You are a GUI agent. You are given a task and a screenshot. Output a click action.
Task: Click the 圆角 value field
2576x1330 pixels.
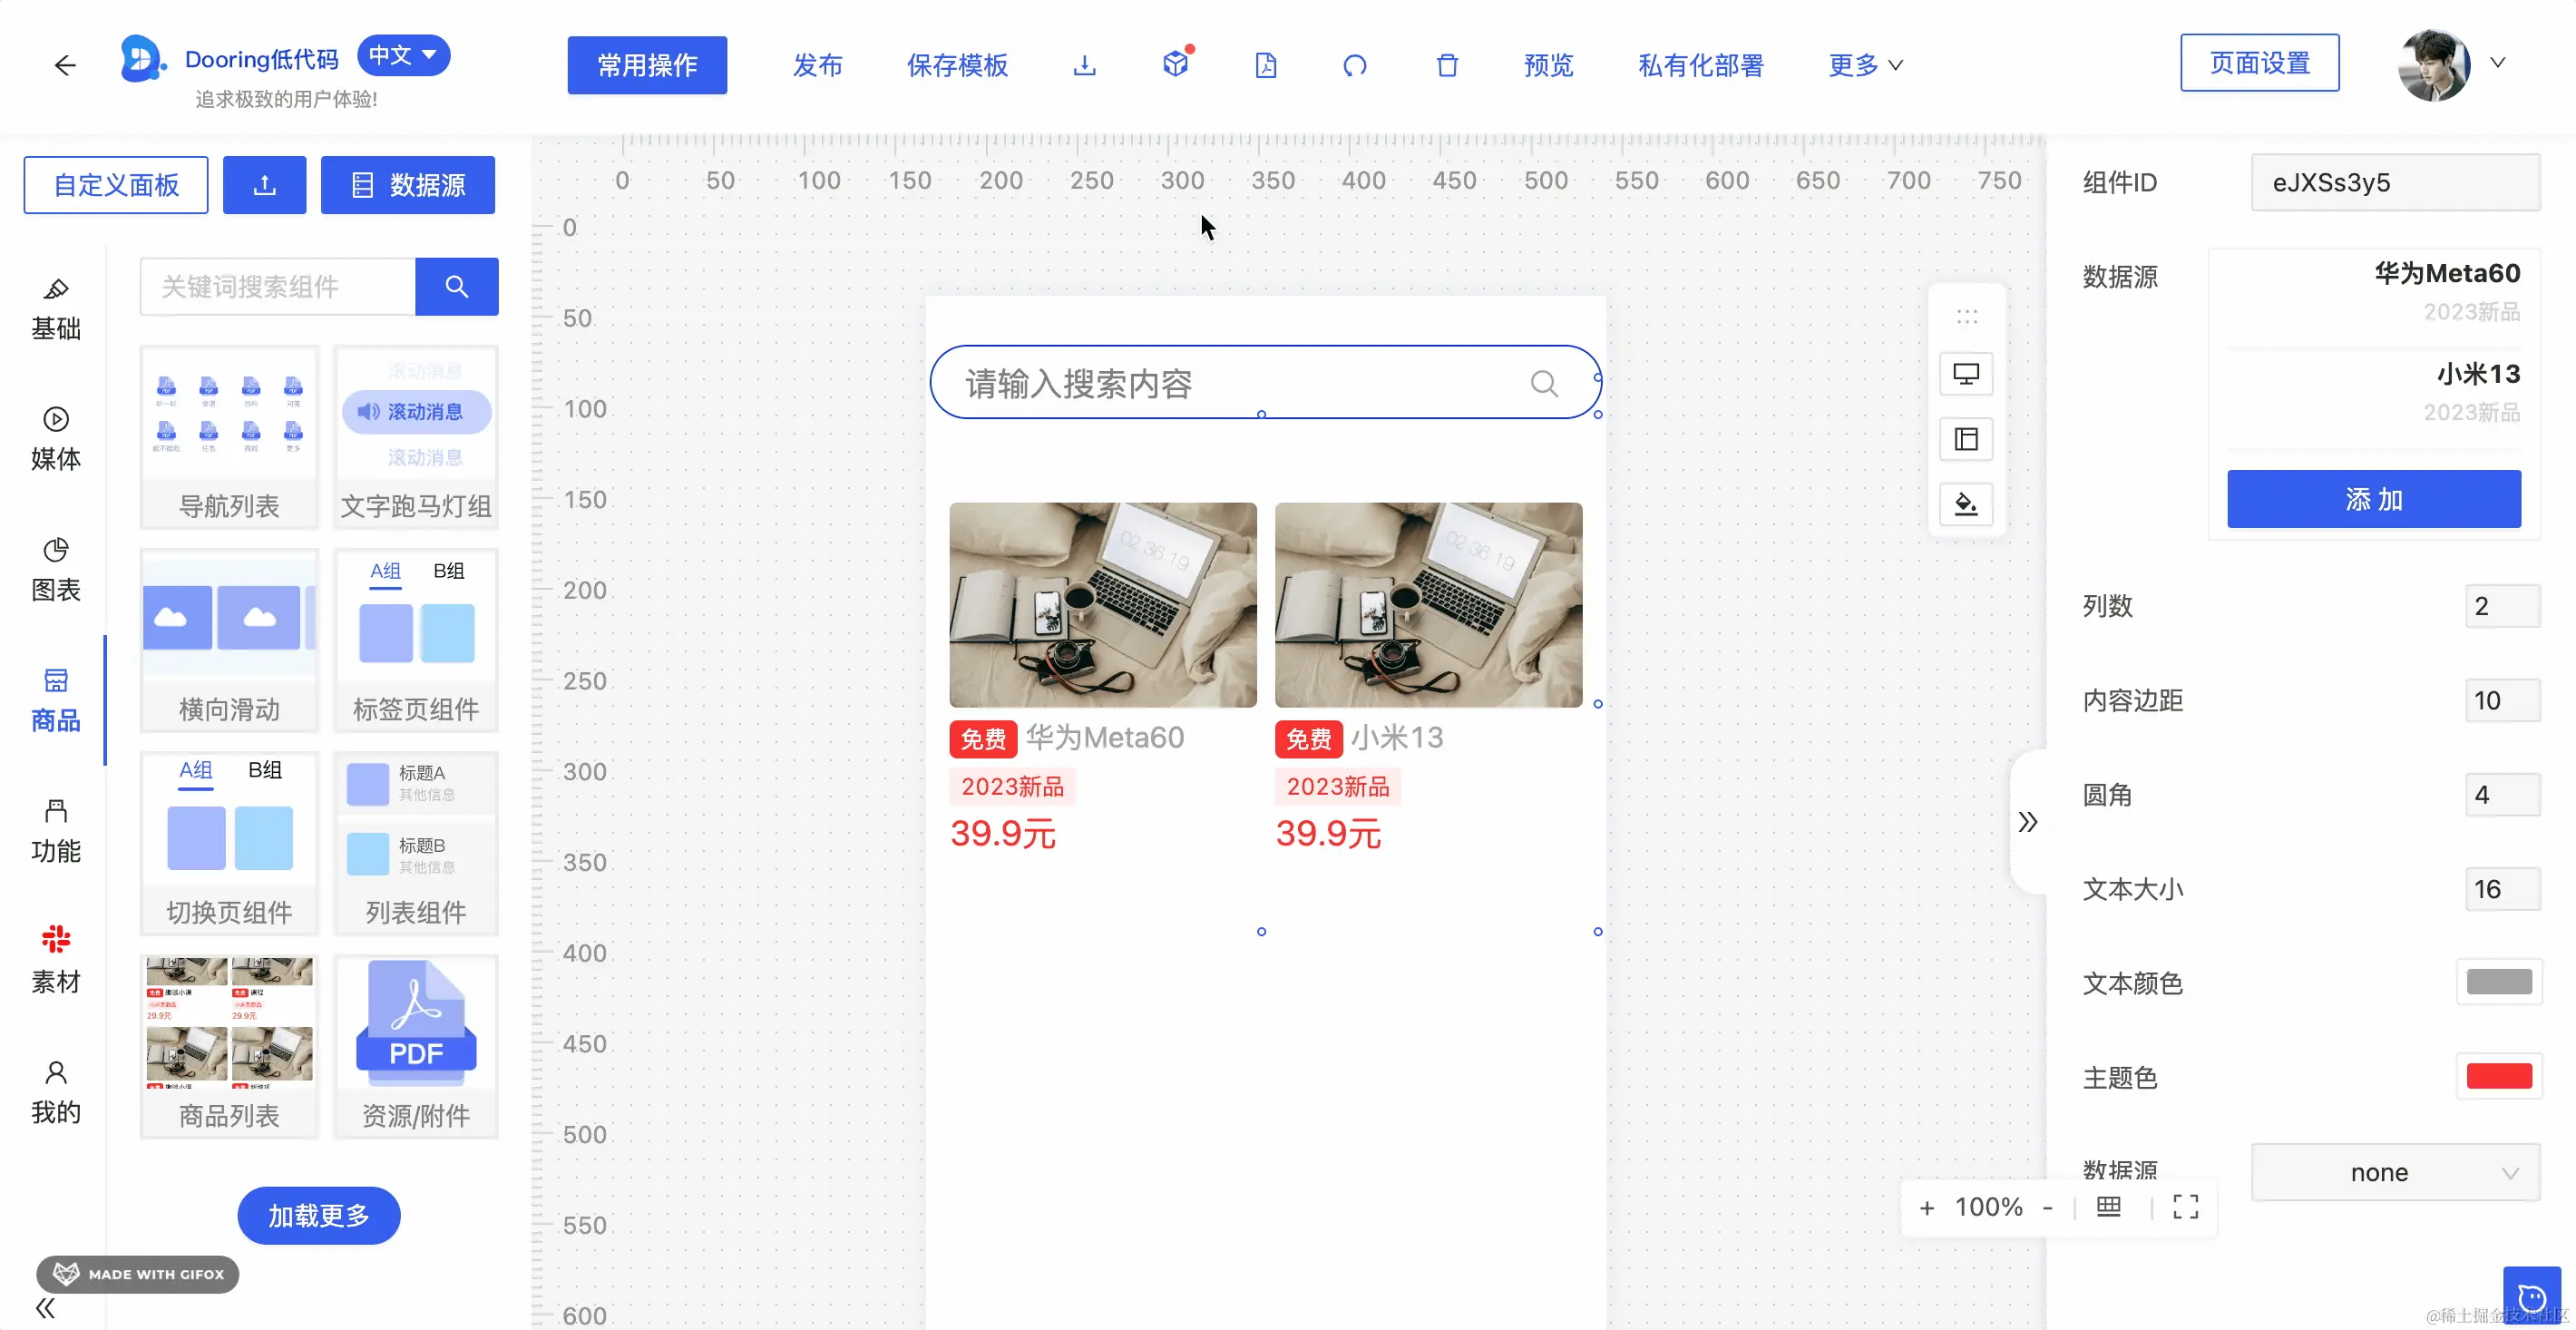[x=2502, y=795]
